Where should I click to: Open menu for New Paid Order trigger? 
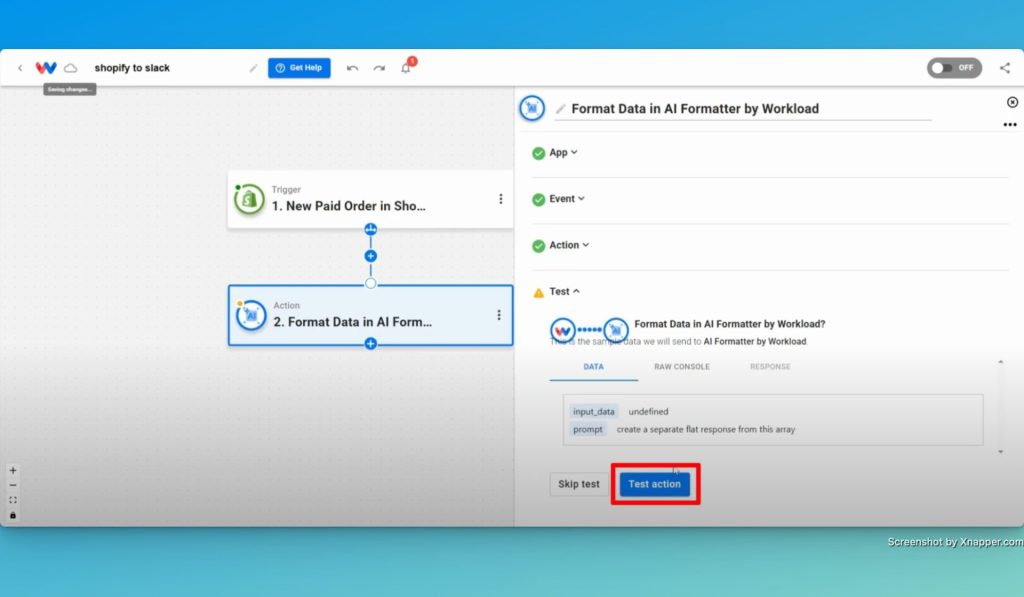(x=501, y=199)
